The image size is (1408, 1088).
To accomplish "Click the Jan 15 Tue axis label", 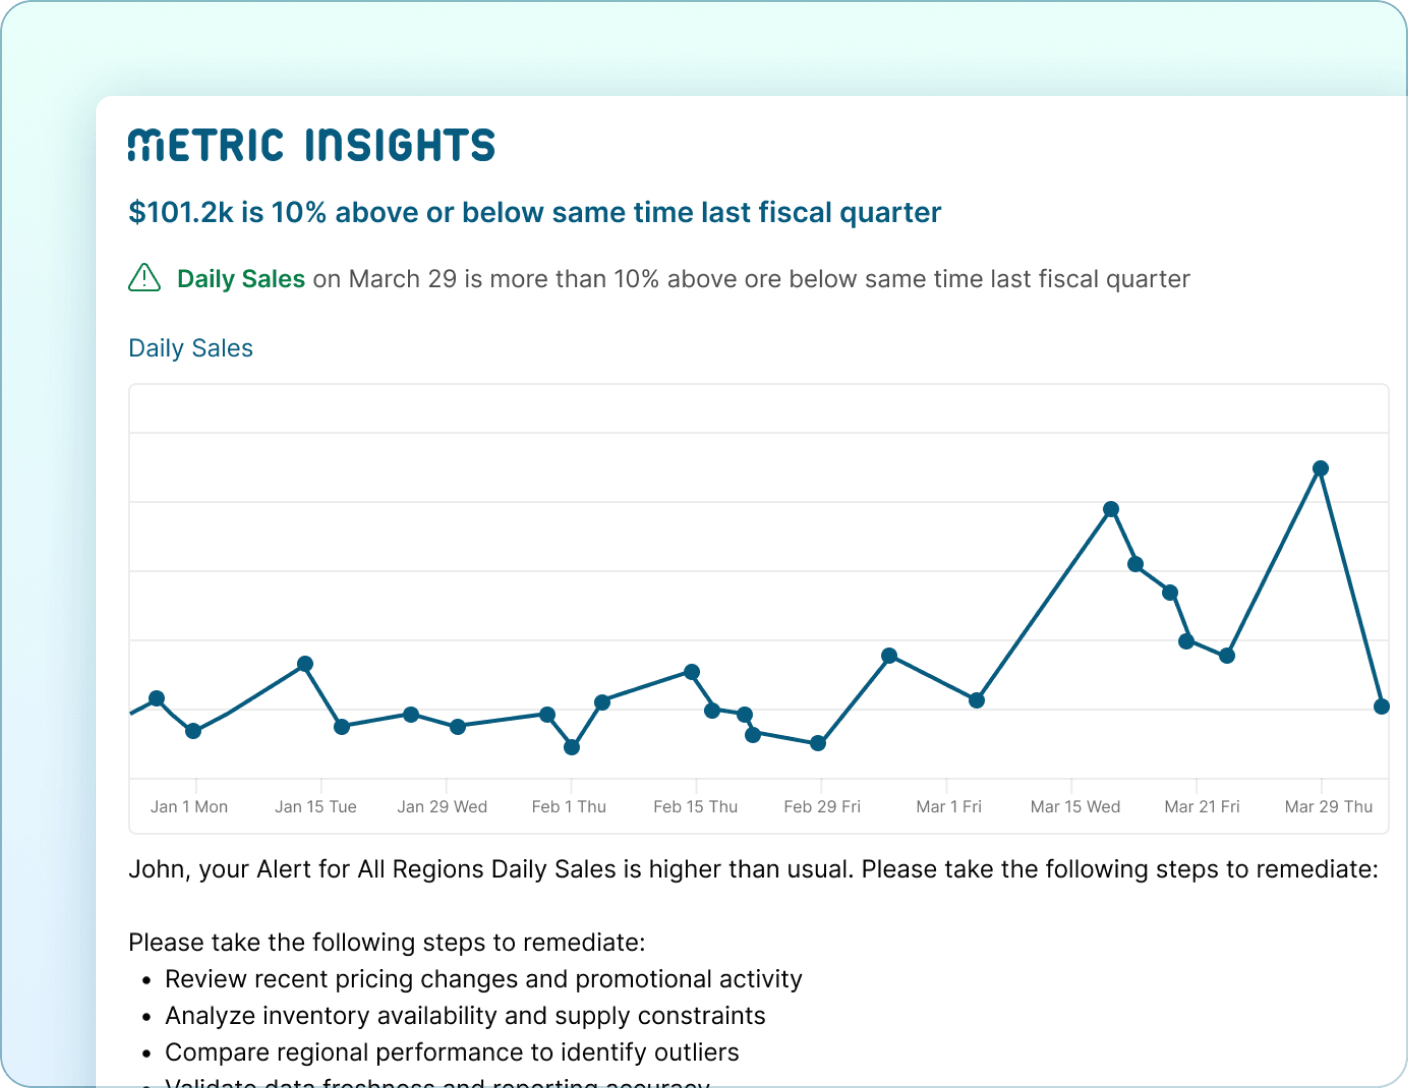I will [x=315, y=807].
